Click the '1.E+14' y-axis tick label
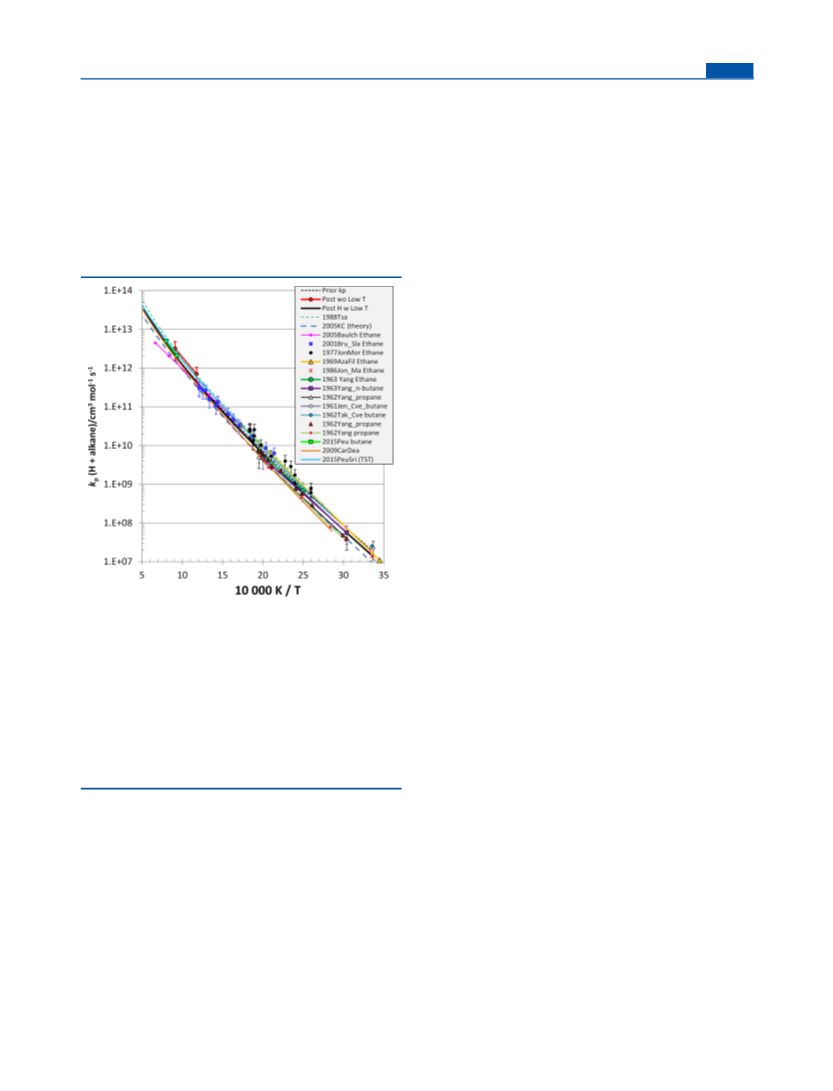Viewport: 833px width, 1091px height. (x=118, y=290)
